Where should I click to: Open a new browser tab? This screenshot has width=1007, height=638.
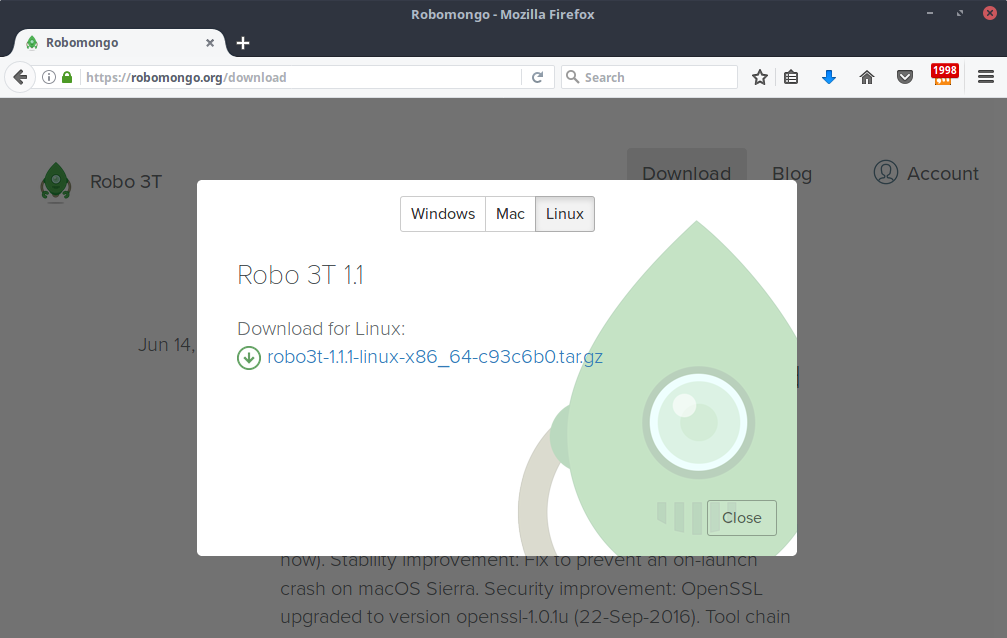243,43
